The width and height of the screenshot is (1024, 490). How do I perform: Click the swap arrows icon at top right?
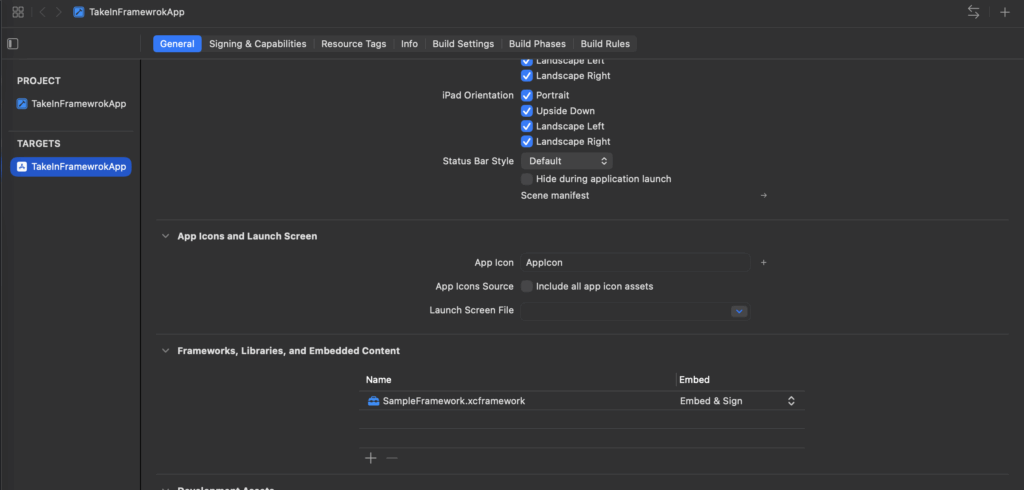click(973, 12)
